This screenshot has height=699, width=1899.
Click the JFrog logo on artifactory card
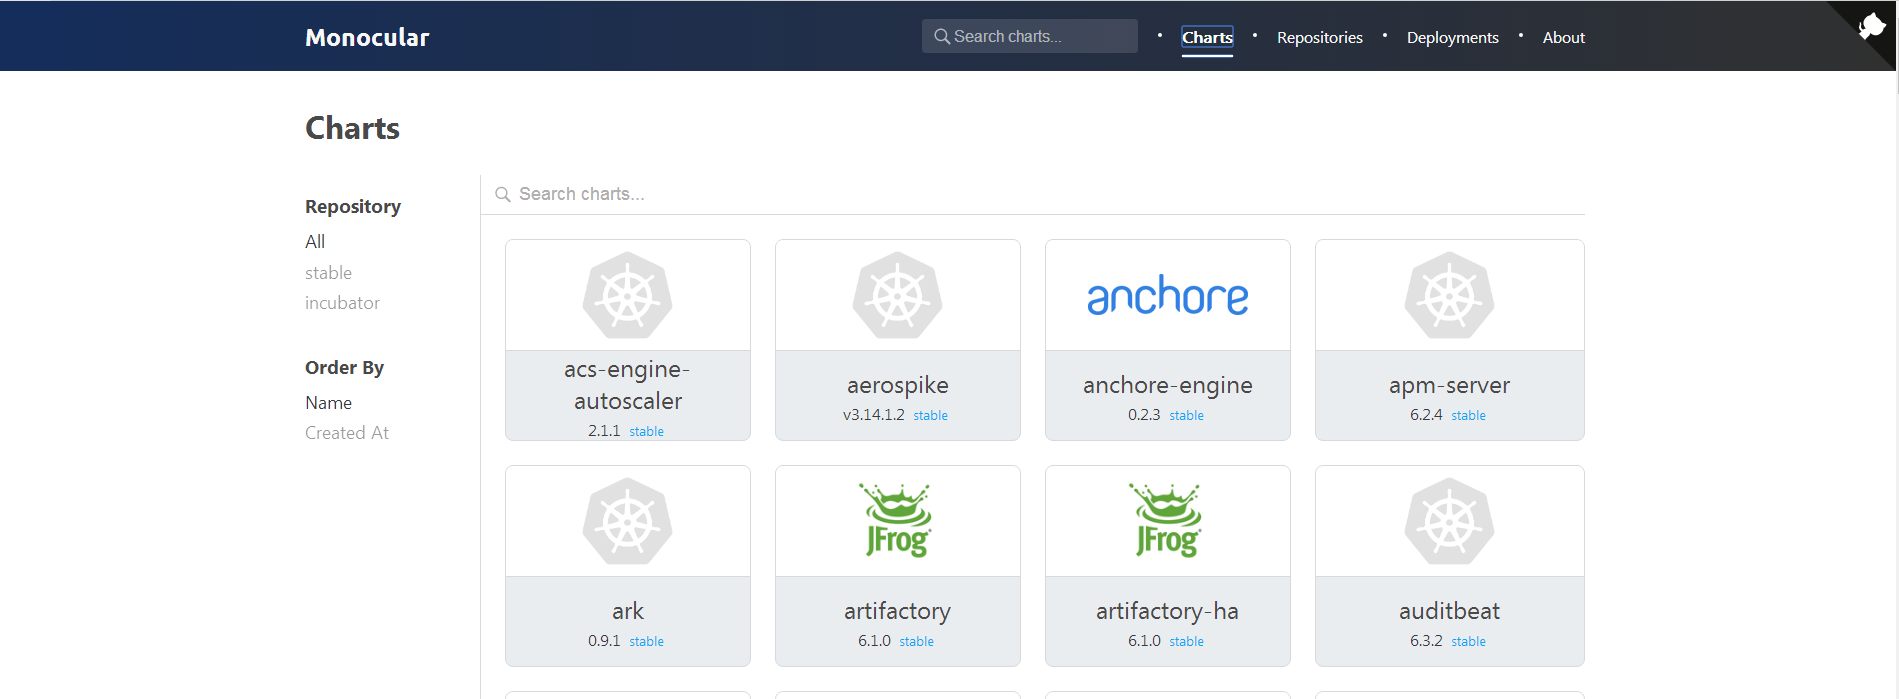click(x=897, y=520)
